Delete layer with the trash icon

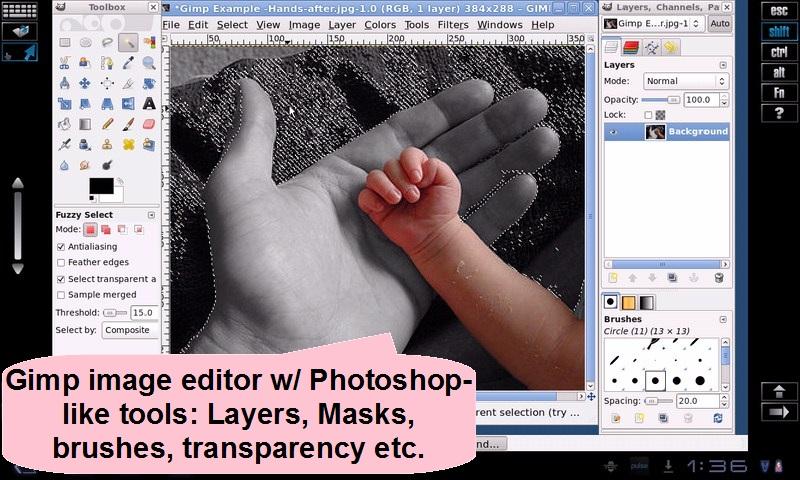718,278
